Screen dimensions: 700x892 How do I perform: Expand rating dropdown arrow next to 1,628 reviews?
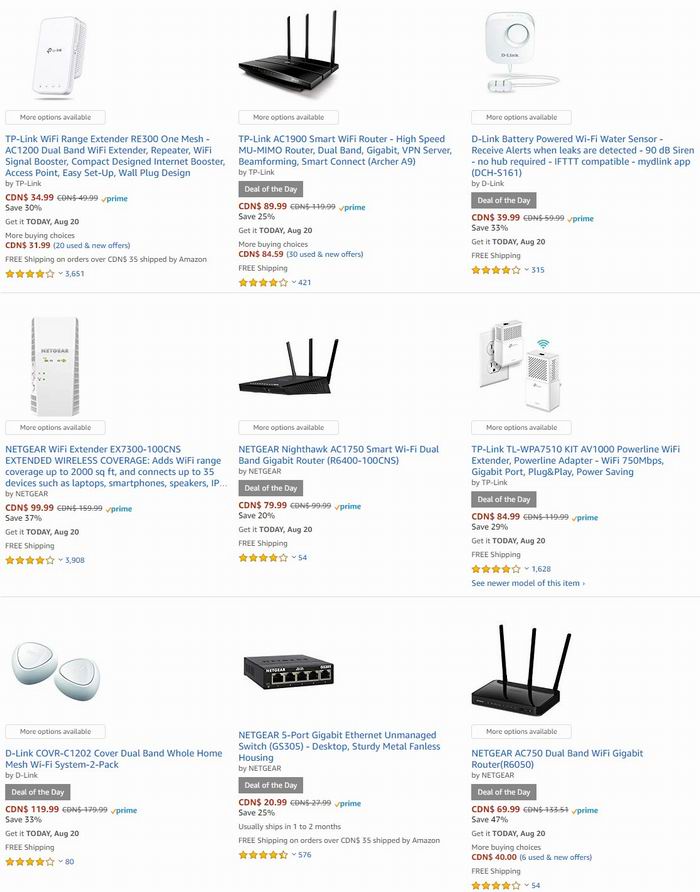coord(526,569)
